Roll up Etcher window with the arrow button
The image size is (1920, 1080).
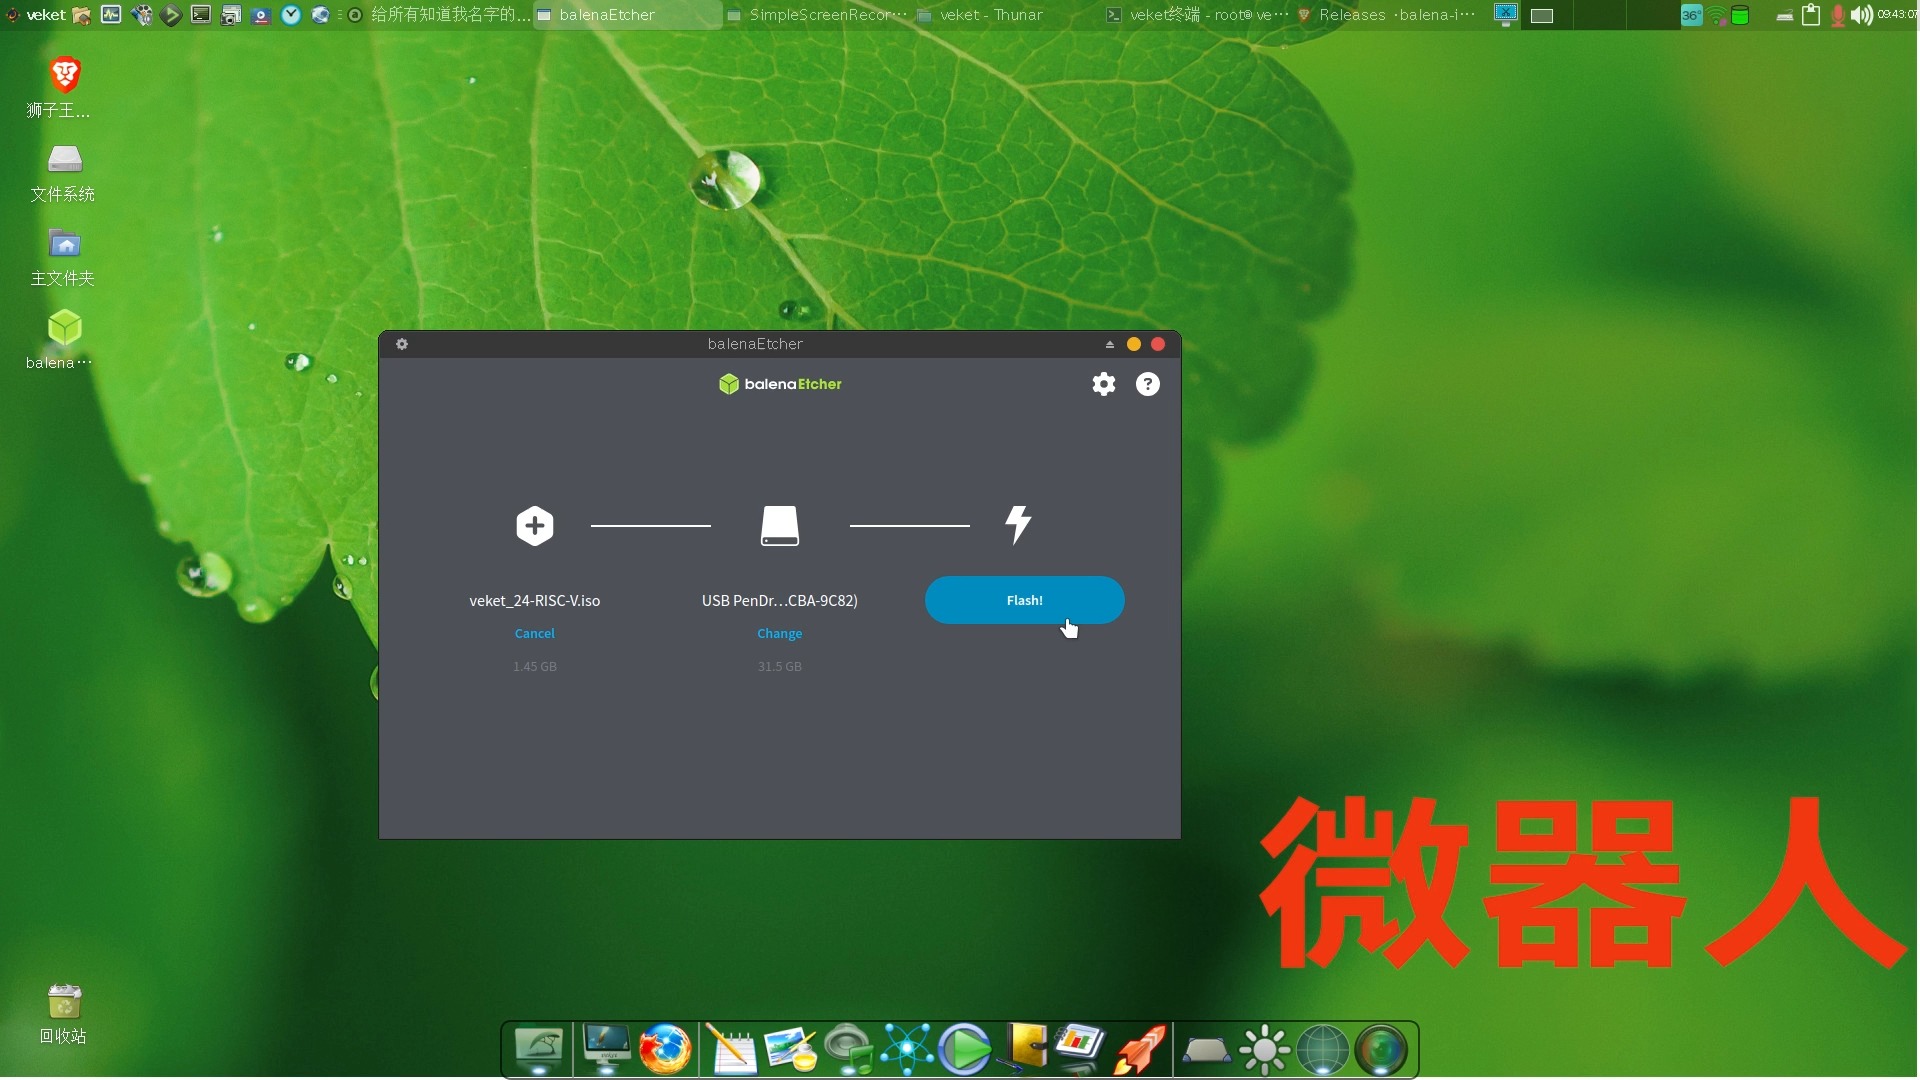click(x=1109, y=344)
